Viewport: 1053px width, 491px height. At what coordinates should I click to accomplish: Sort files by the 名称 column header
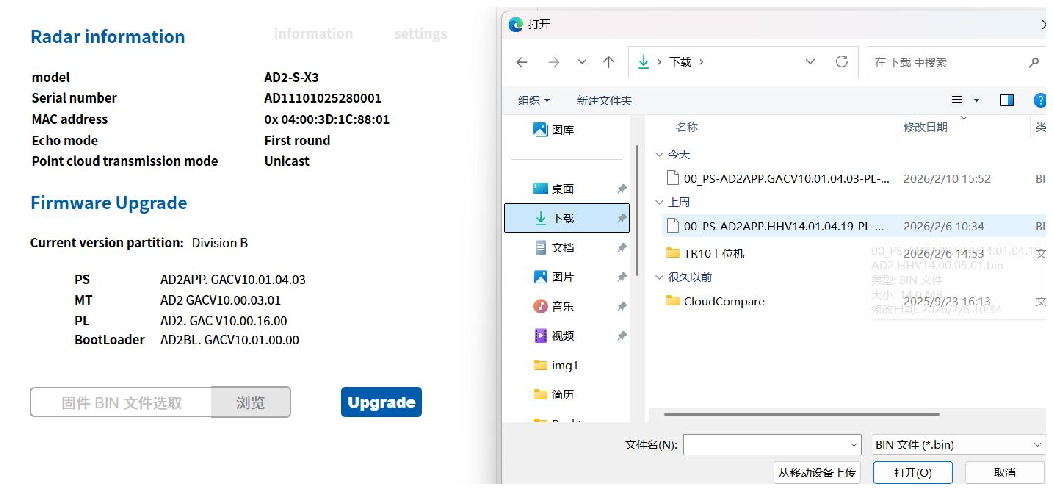tap(687, 126)
